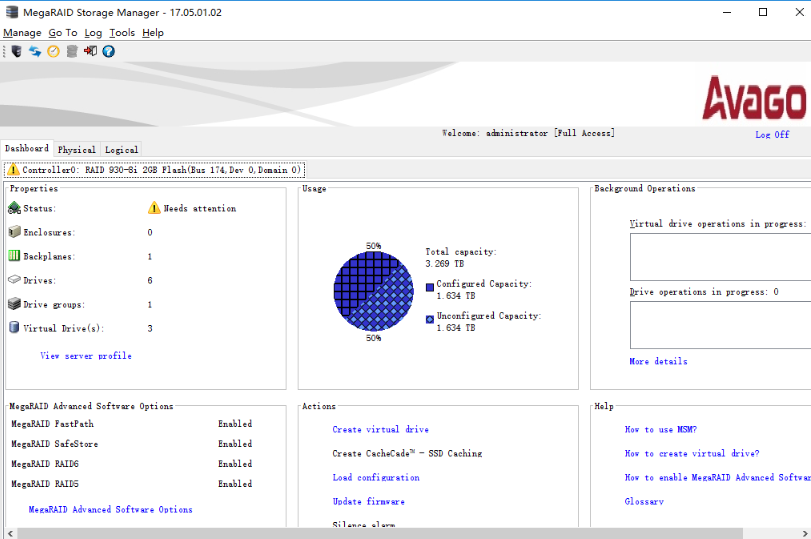Click the Needs attention warning triangle
Screen dimensions: 811x539
154,208
